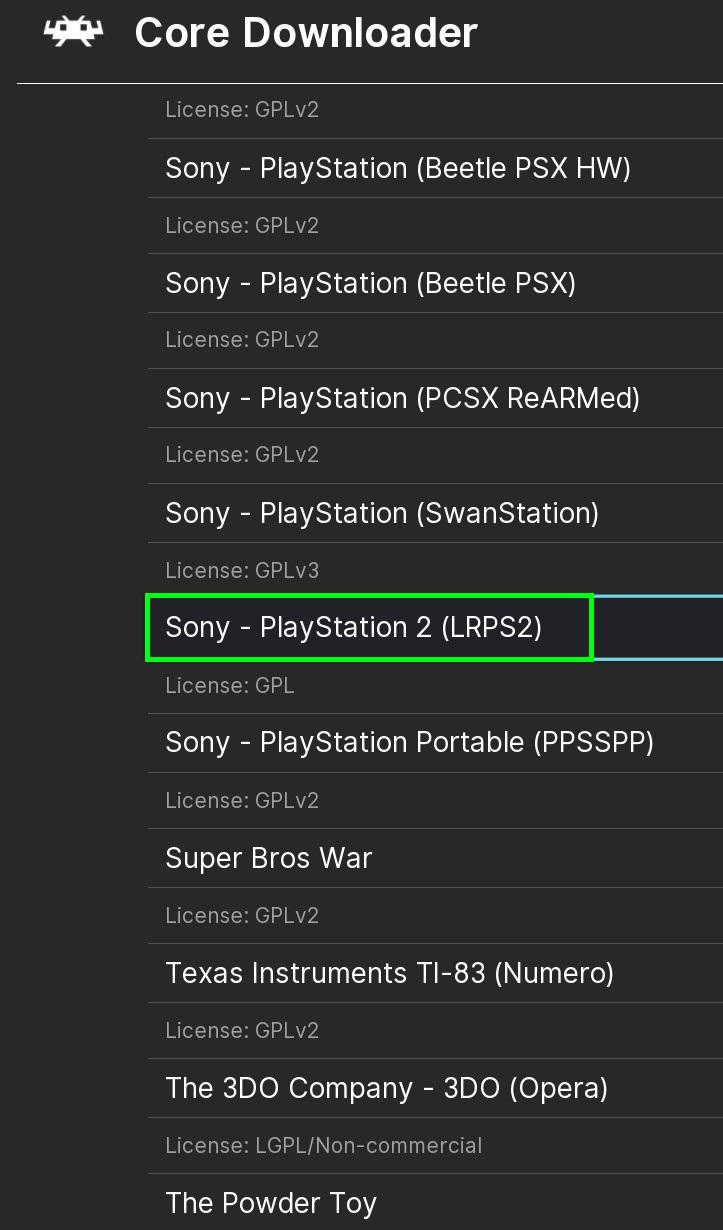Choose Texas Instruments TI-83 (Numero) core
The width and height of the screenshot is (723, 1230).
click(x=389, y=972)
